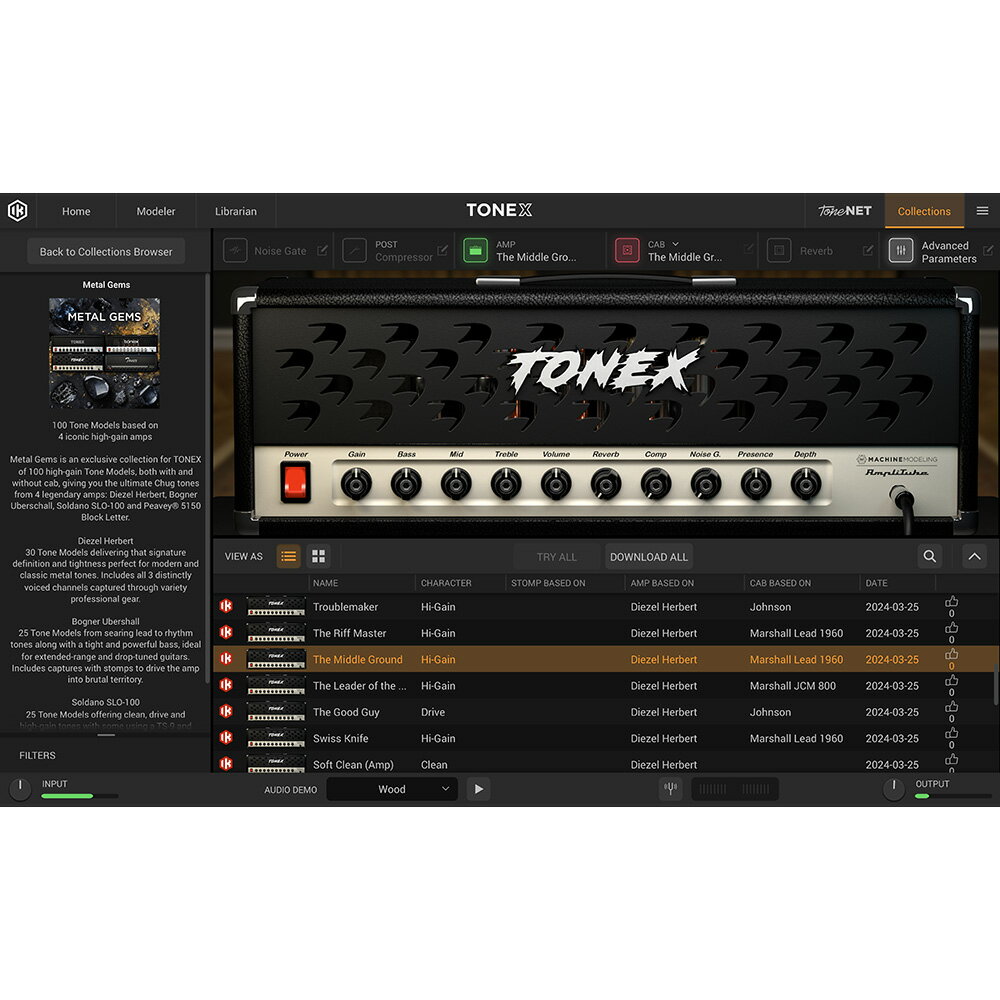Click the TRY ALL button
The width and height of the screenshot is (1000, 1000).
click(556, 557)
